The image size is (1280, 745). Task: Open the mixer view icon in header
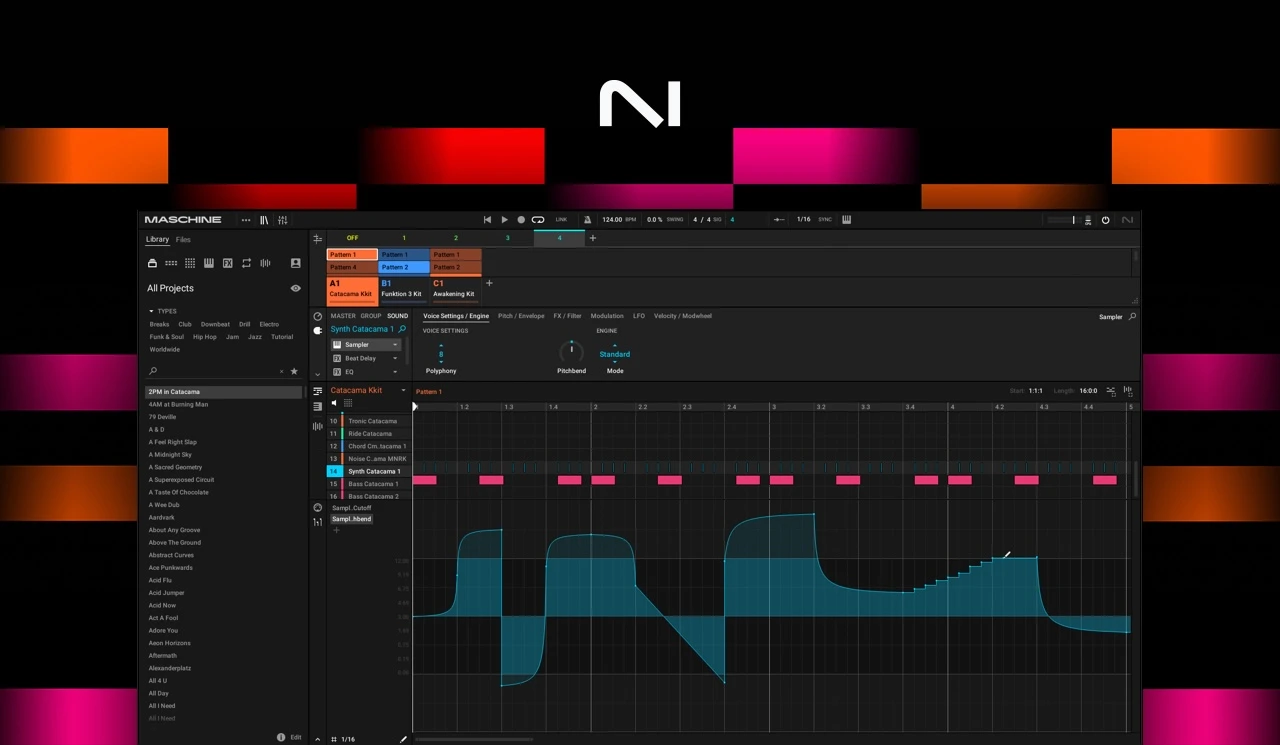click(283, 220)
